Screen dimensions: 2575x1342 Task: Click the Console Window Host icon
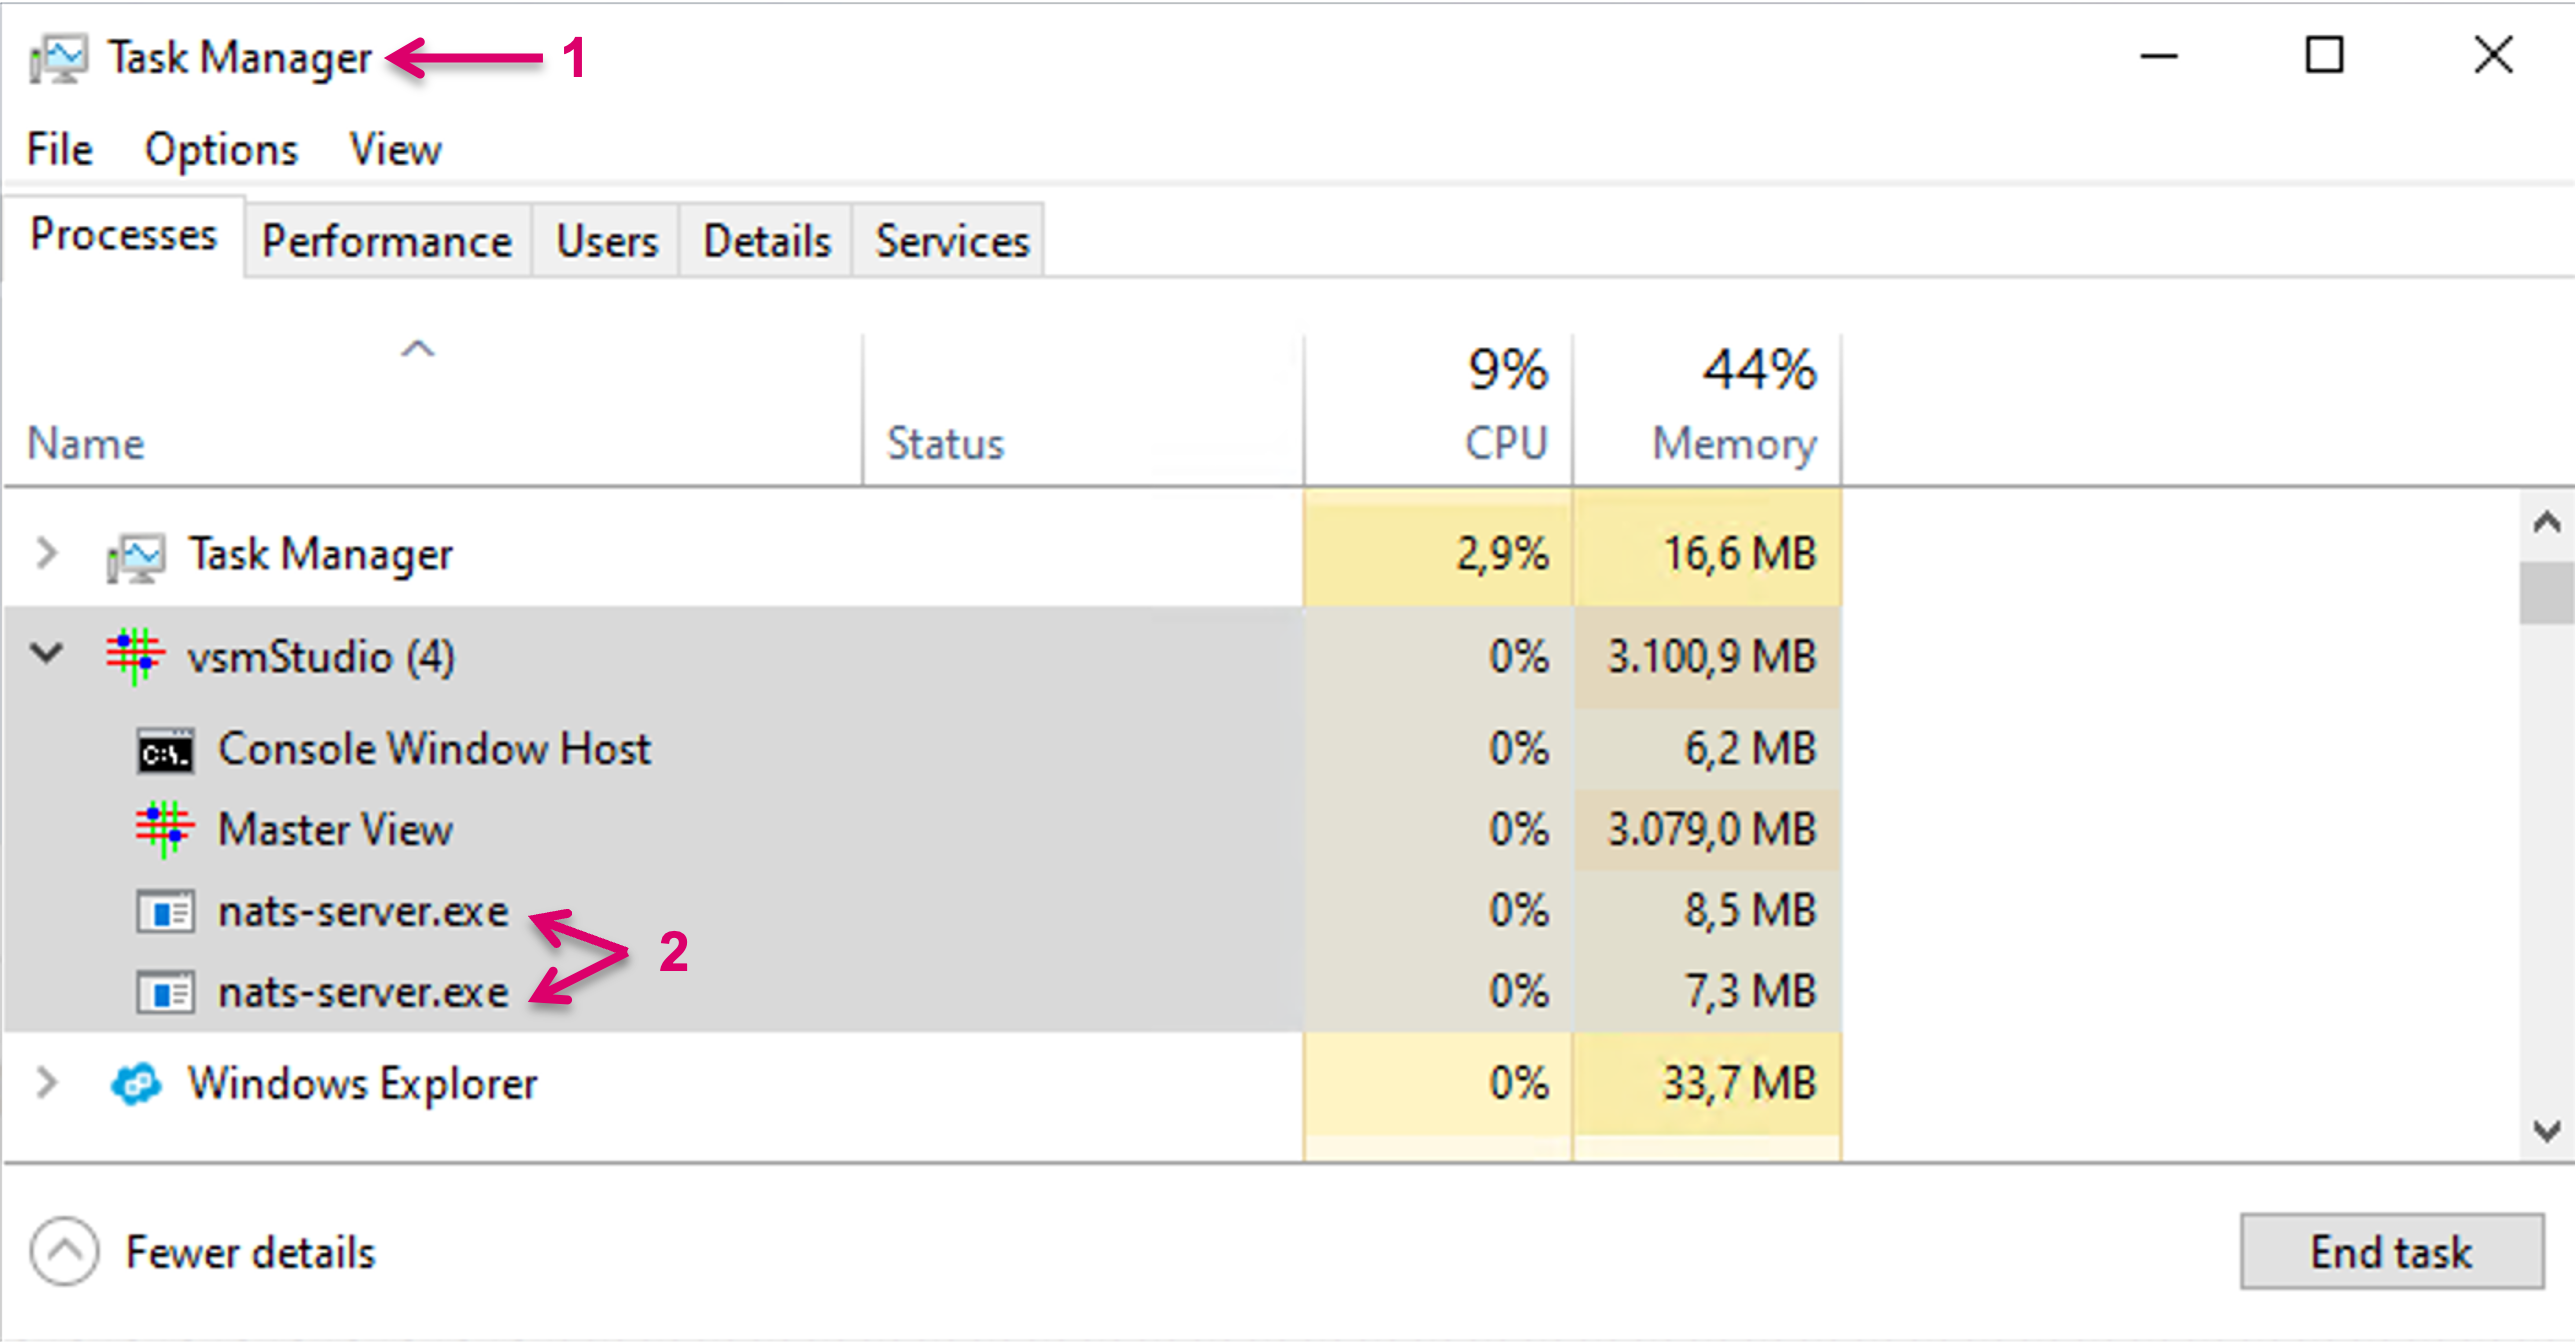pyautogui.click(x=165, y=750)
